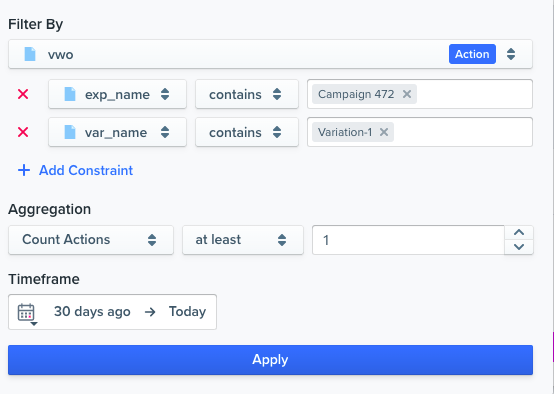
Task: Click Add Constraint link
Action: [x=86, y=170]
